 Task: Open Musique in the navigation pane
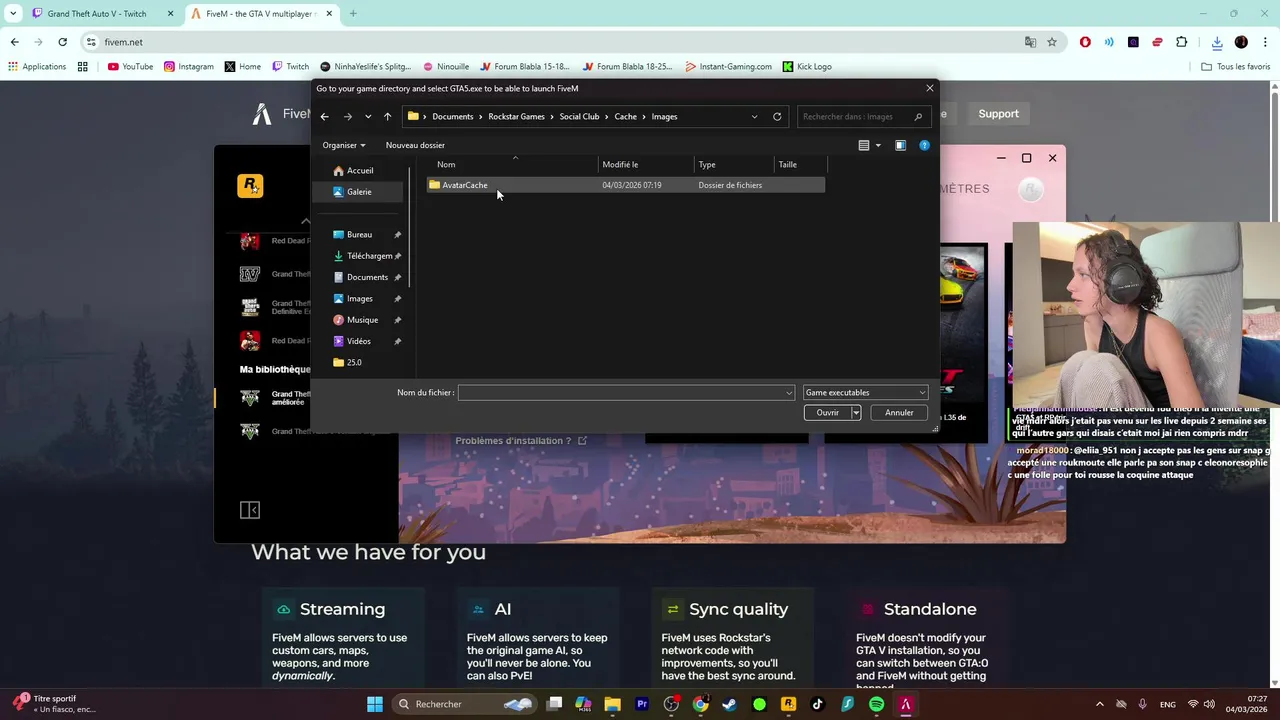pyautogui.click(x=362, y=320)
